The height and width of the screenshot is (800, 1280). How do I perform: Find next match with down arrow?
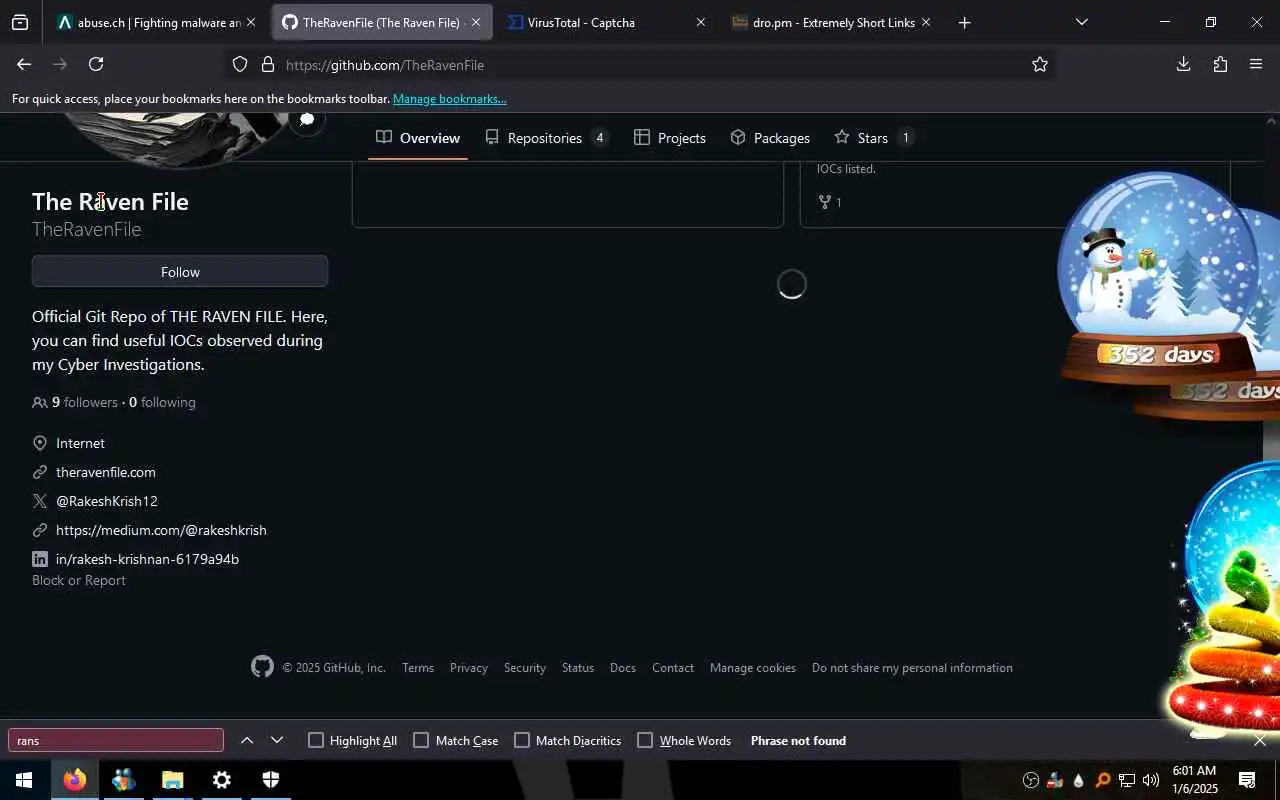click(277, 740)
